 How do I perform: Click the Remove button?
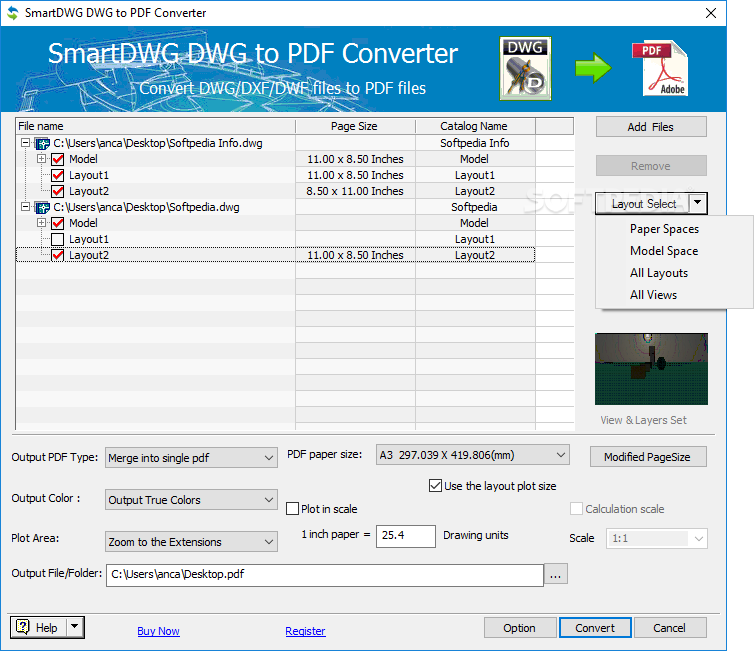tap(651, 166)
